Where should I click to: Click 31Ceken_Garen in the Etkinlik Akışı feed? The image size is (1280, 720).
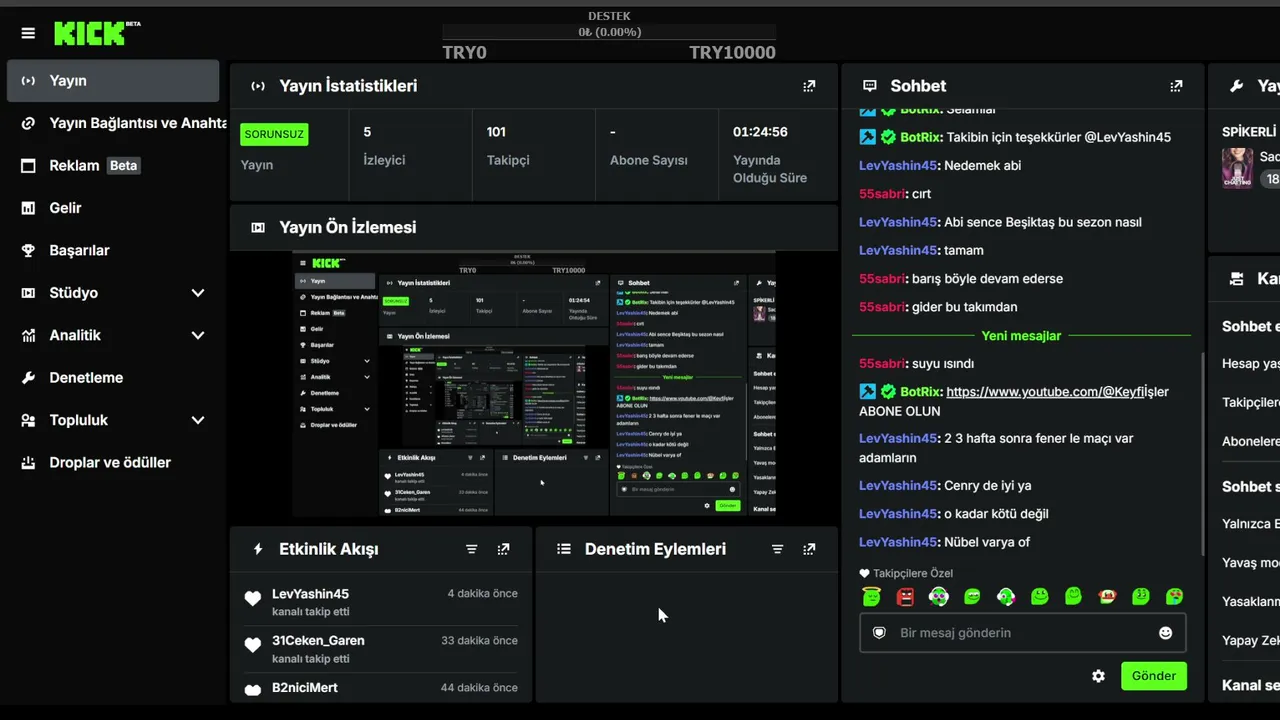(x=318, y=641)
